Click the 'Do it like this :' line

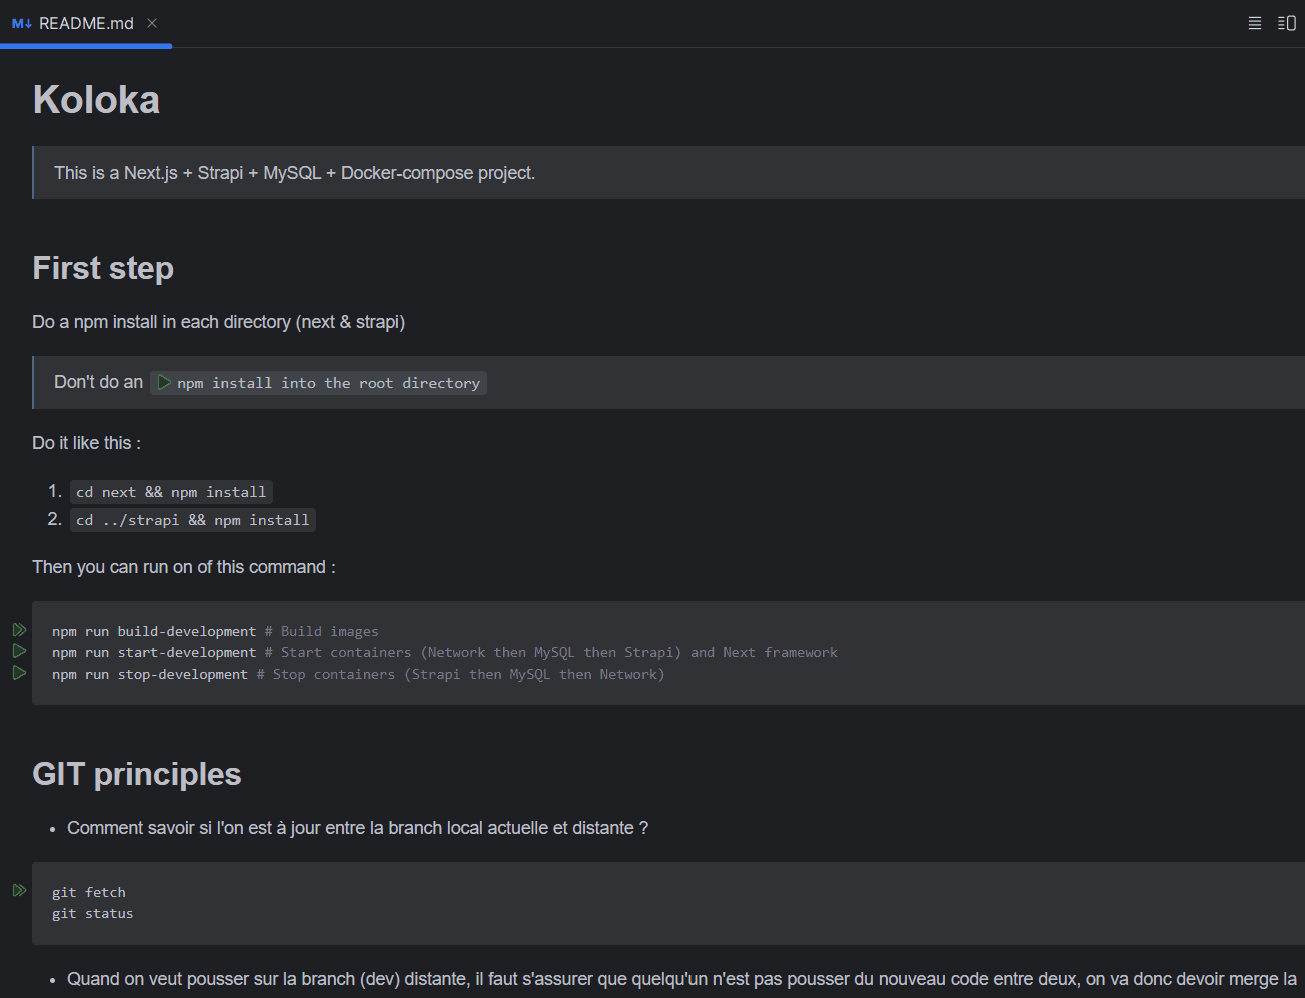click(x=87, y=443)
